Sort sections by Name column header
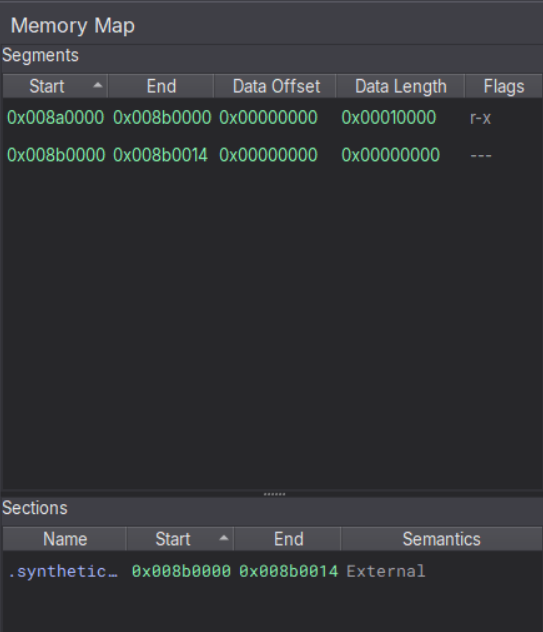 (x=65, y=539)
